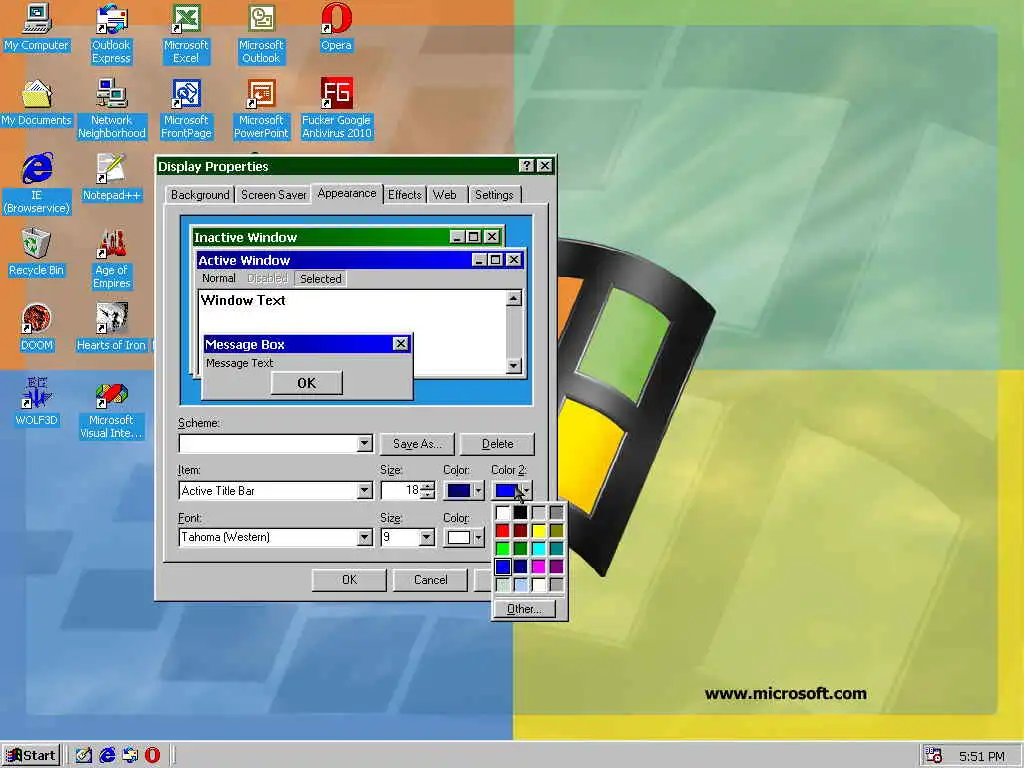Select the Microsoft Excel desktop shortcut

click(x=186, y=34)
